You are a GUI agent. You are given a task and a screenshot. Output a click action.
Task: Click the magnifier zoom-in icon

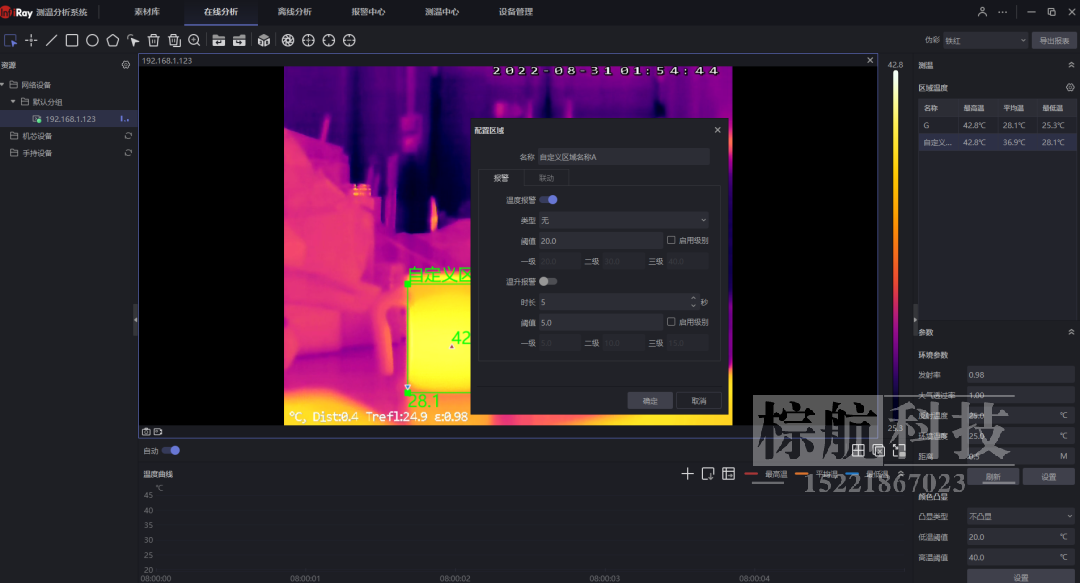pos(194,41)
